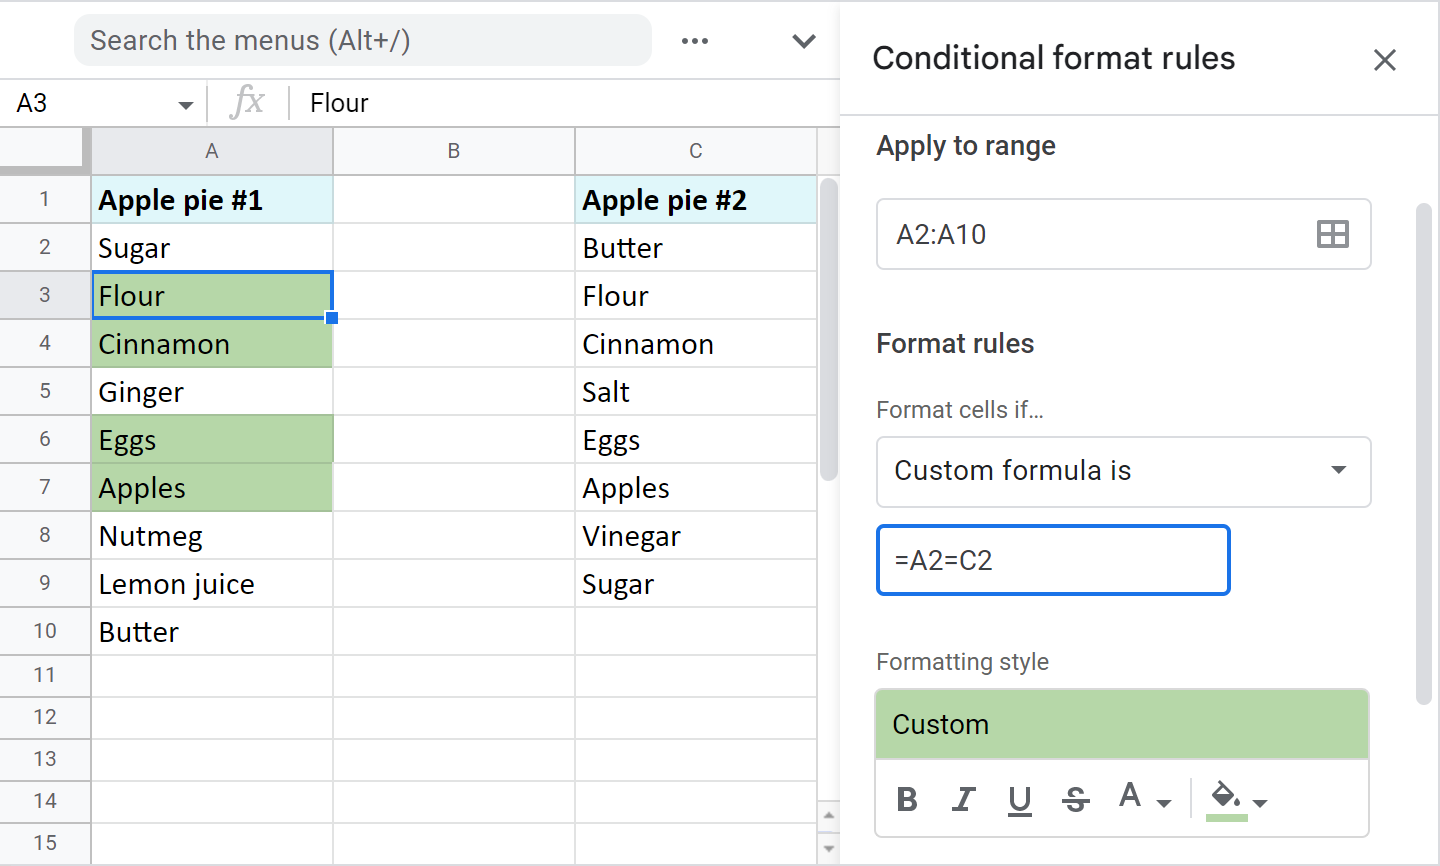Click the select data range grid icon
This screenshot has height=866, width=1440.
click(1333, 235)
